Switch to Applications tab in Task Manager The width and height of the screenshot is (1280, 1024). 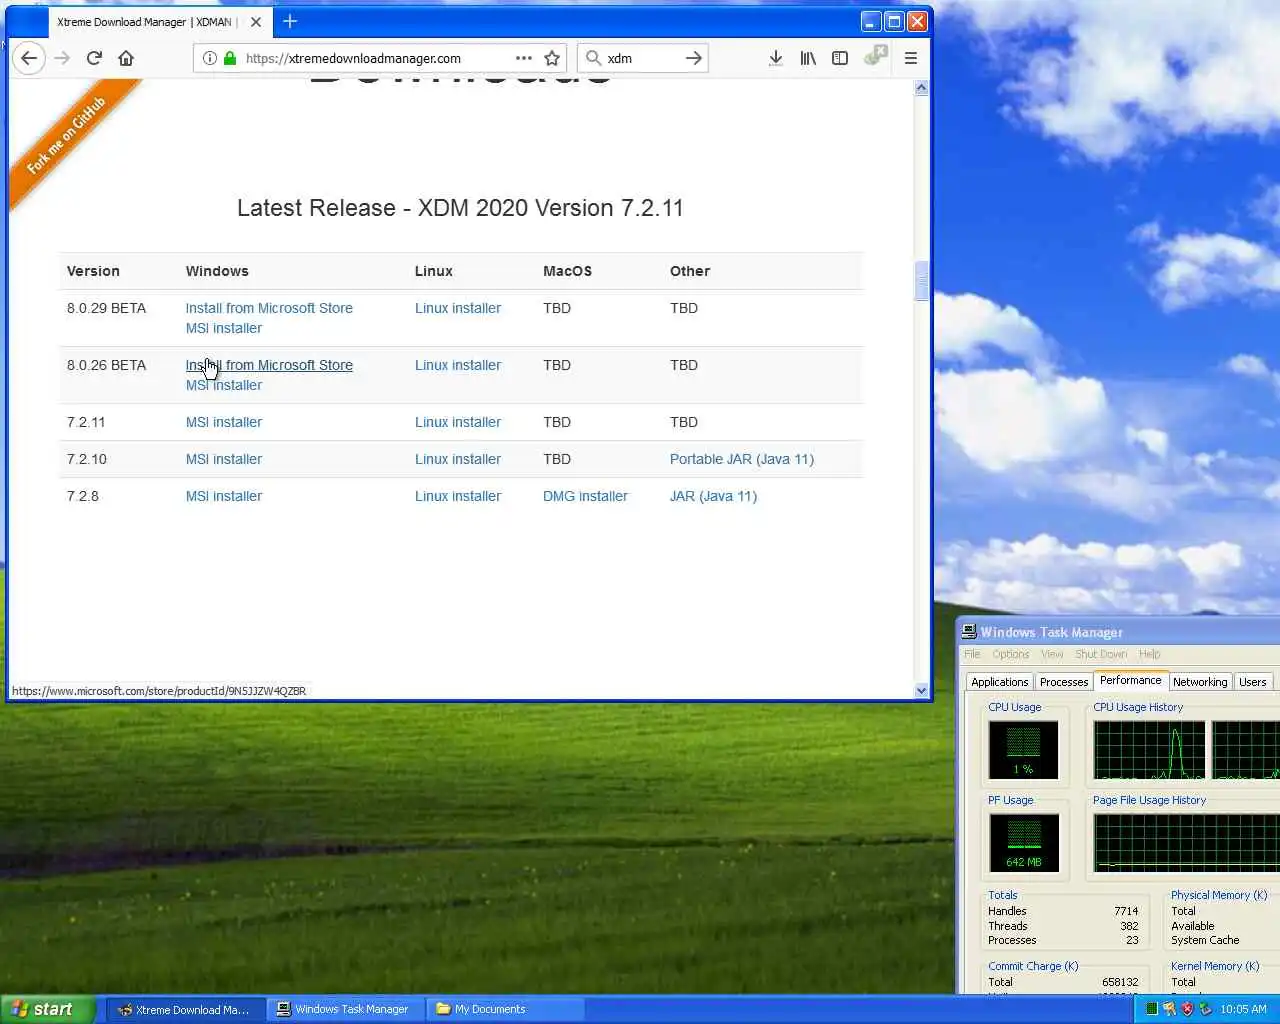point(999,682)
